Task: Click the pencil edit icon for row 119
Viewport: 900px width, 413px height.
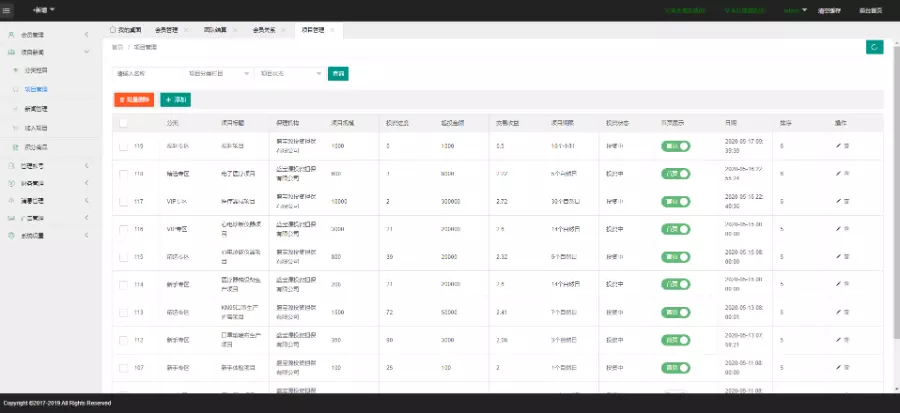Action: coord(839,146)
